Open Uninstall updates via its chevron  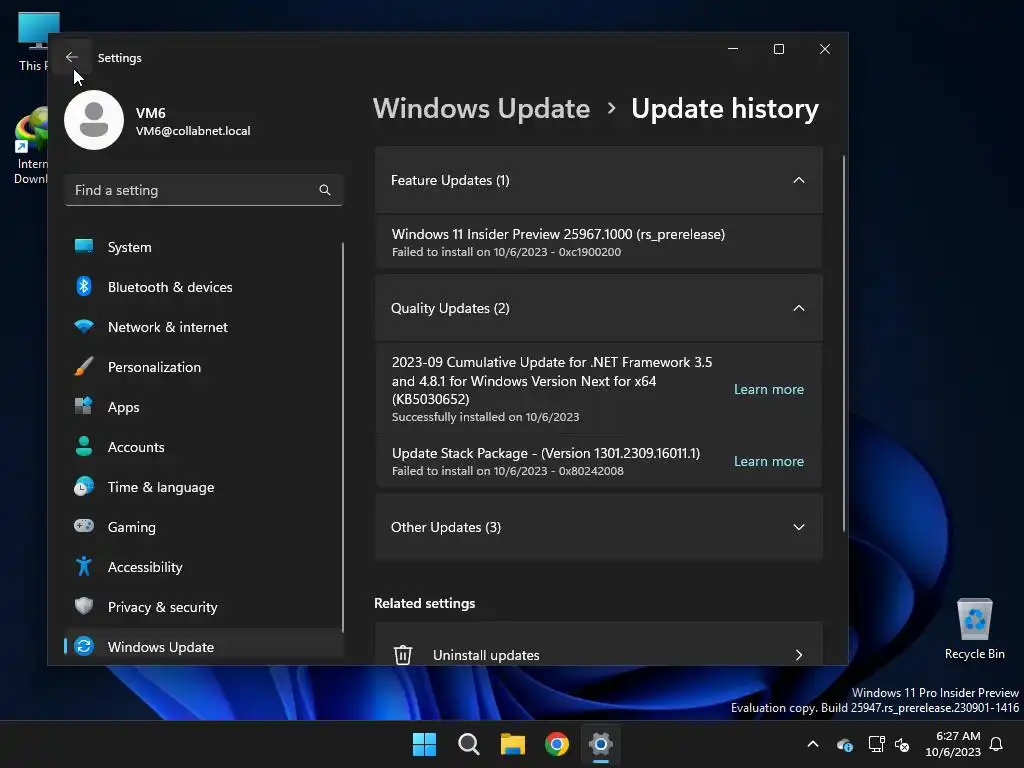coord(799,655)
